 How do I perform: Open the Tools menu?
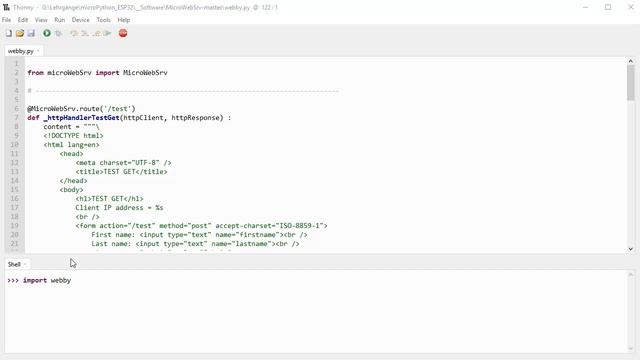tap(103, 20)
